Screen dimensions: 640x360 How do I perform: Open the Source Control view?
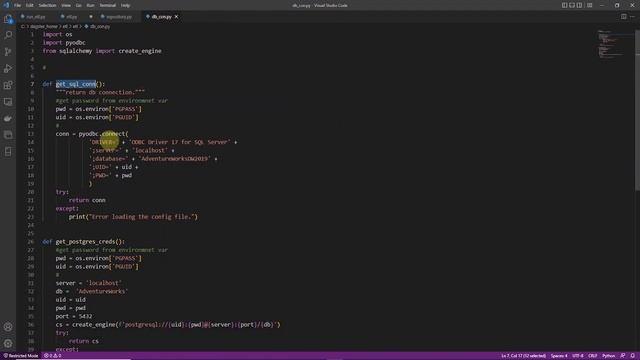8,52
